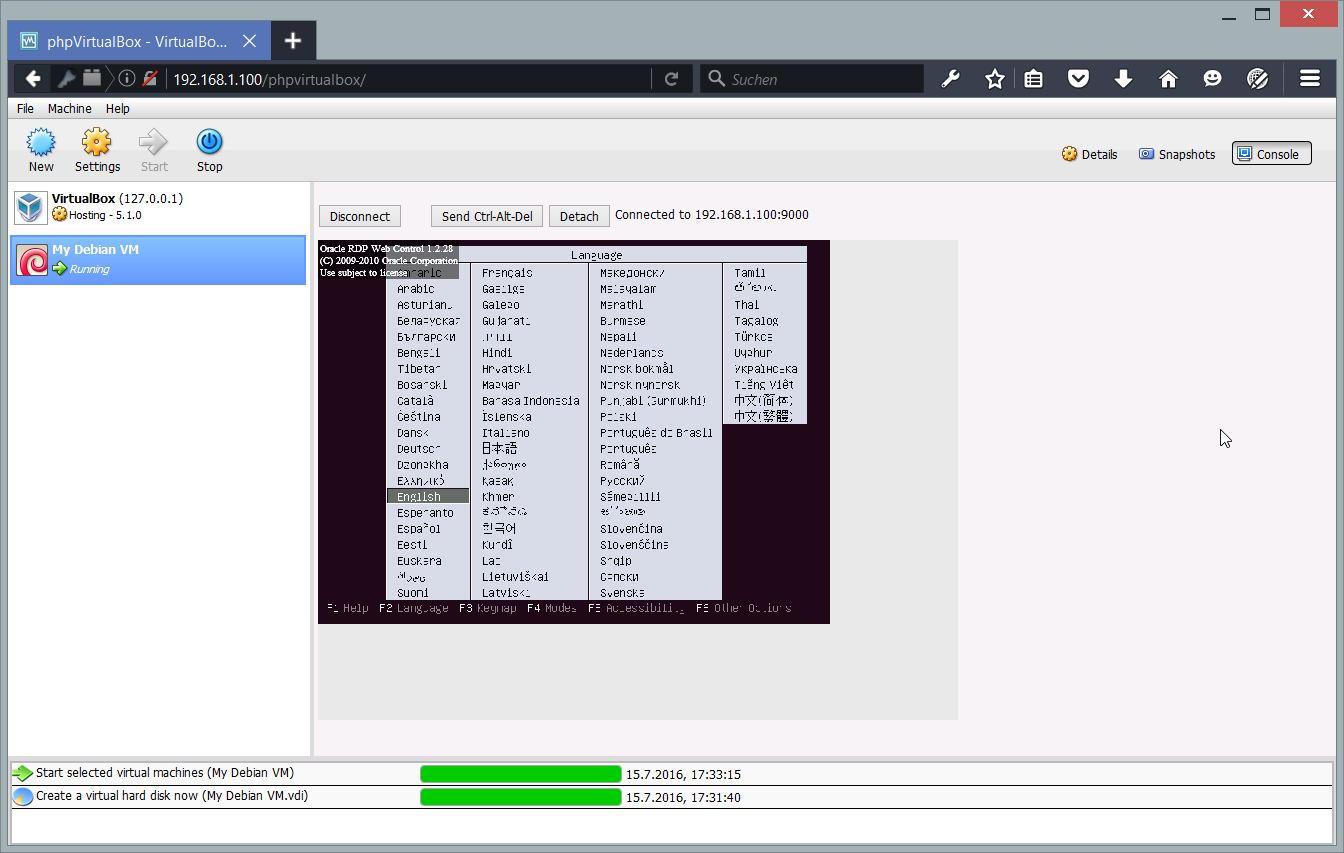Reload the page with the refresh icon
This screenshot has width=1344, height=853.
[672, 79]
